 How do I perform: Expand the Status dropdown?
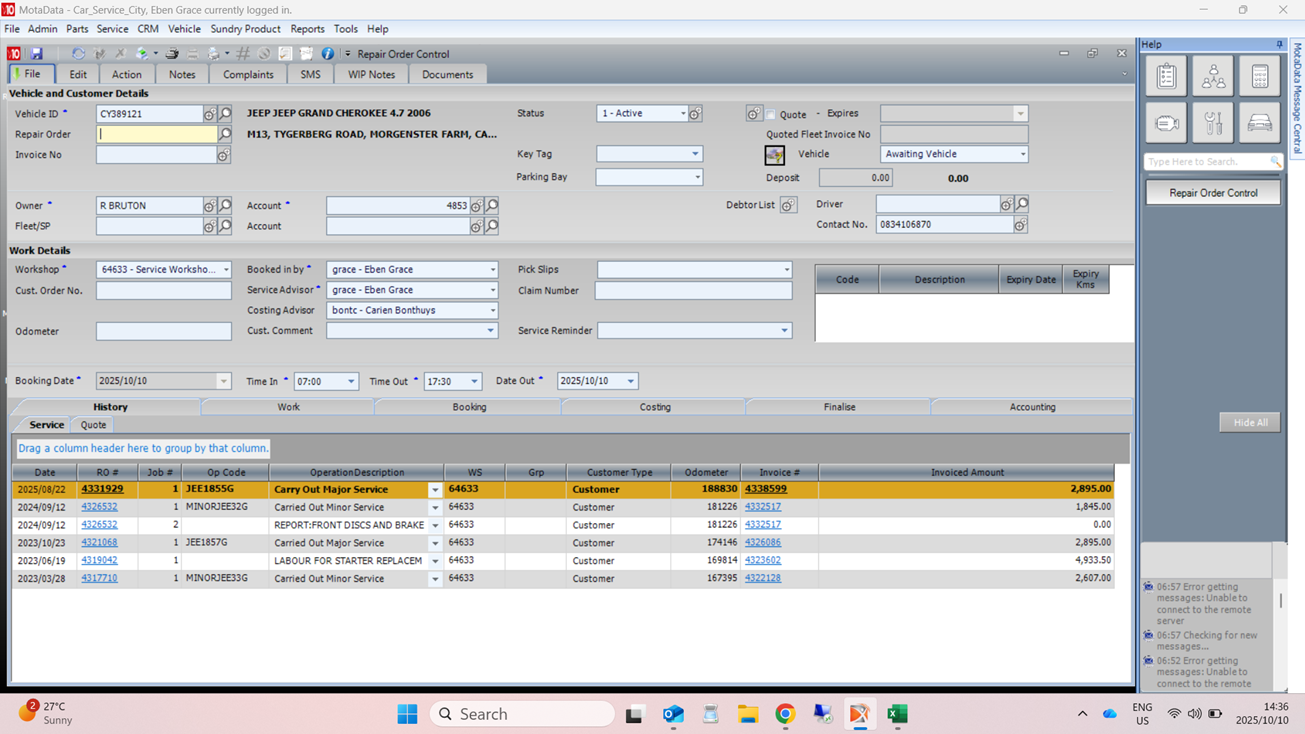683,114
